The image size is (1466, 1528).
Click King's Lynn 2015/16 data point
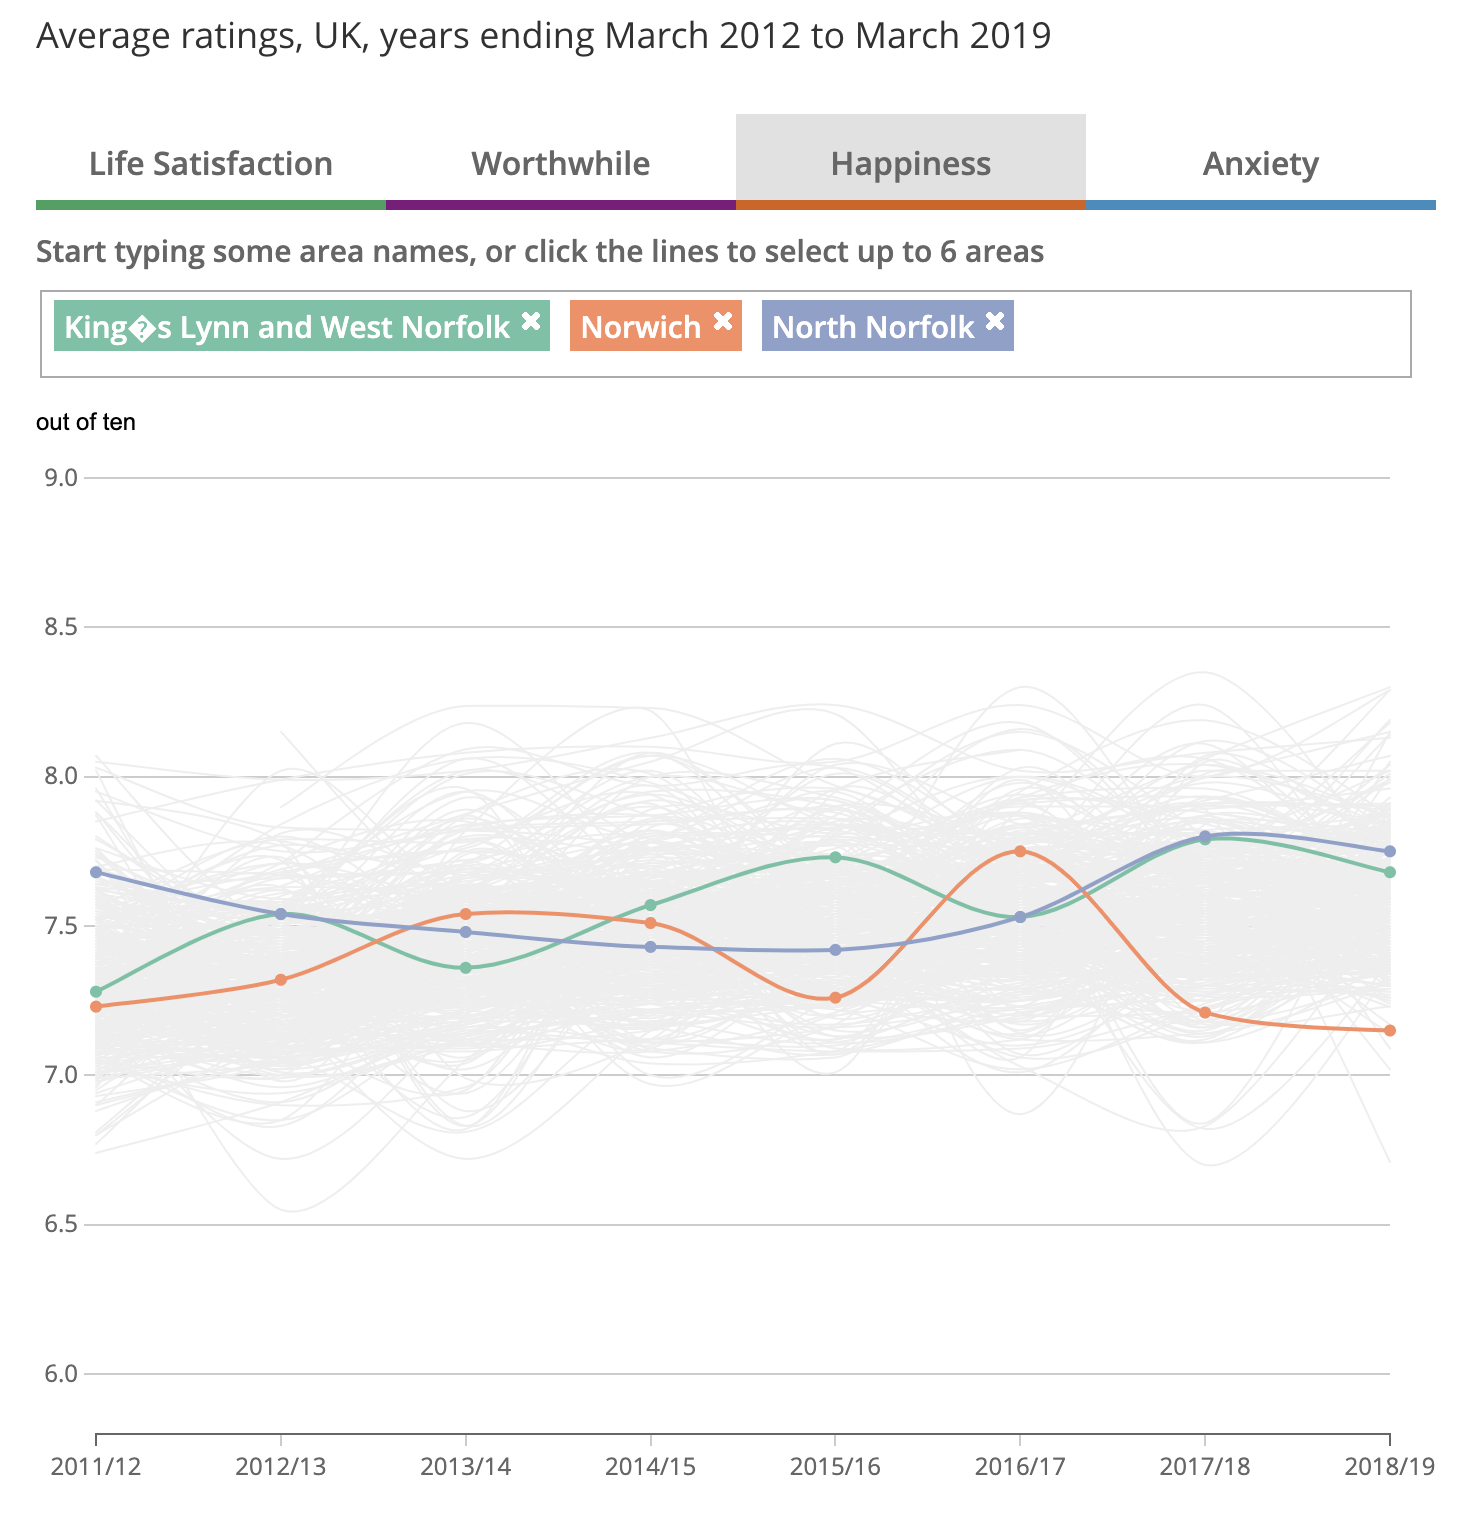click(836, 857)
